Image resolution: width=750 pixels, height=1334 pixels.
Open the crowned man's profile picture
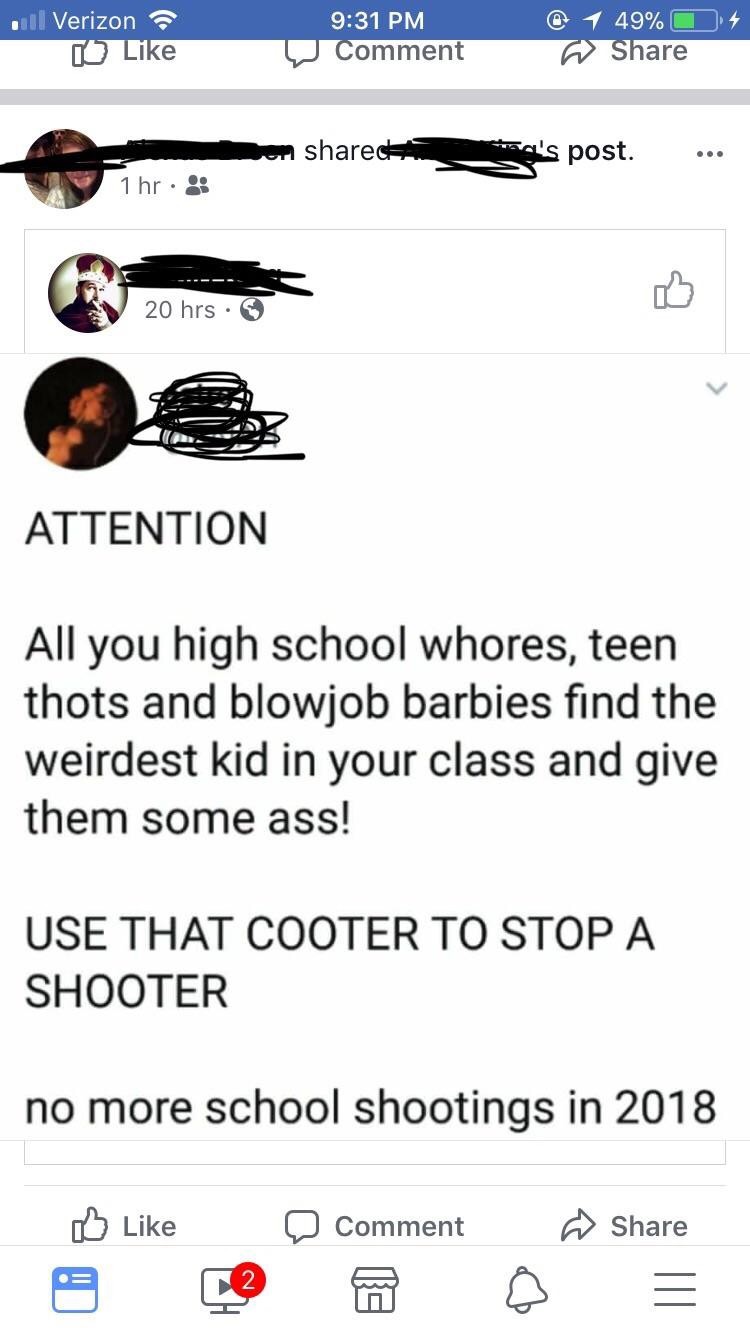(88, 292)
